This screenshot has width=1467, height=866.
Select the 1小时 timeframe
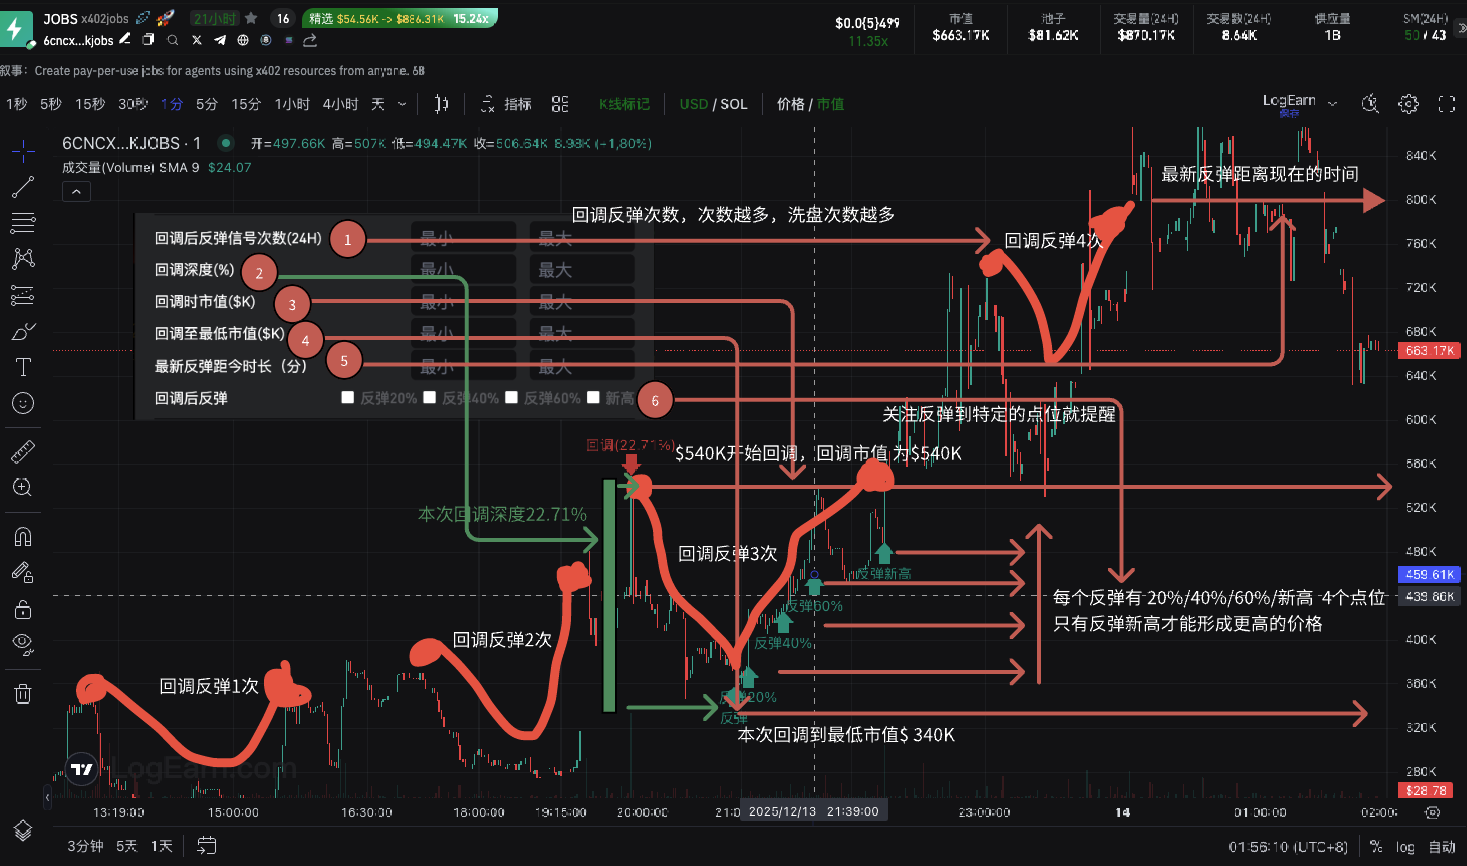pos(292,104)
